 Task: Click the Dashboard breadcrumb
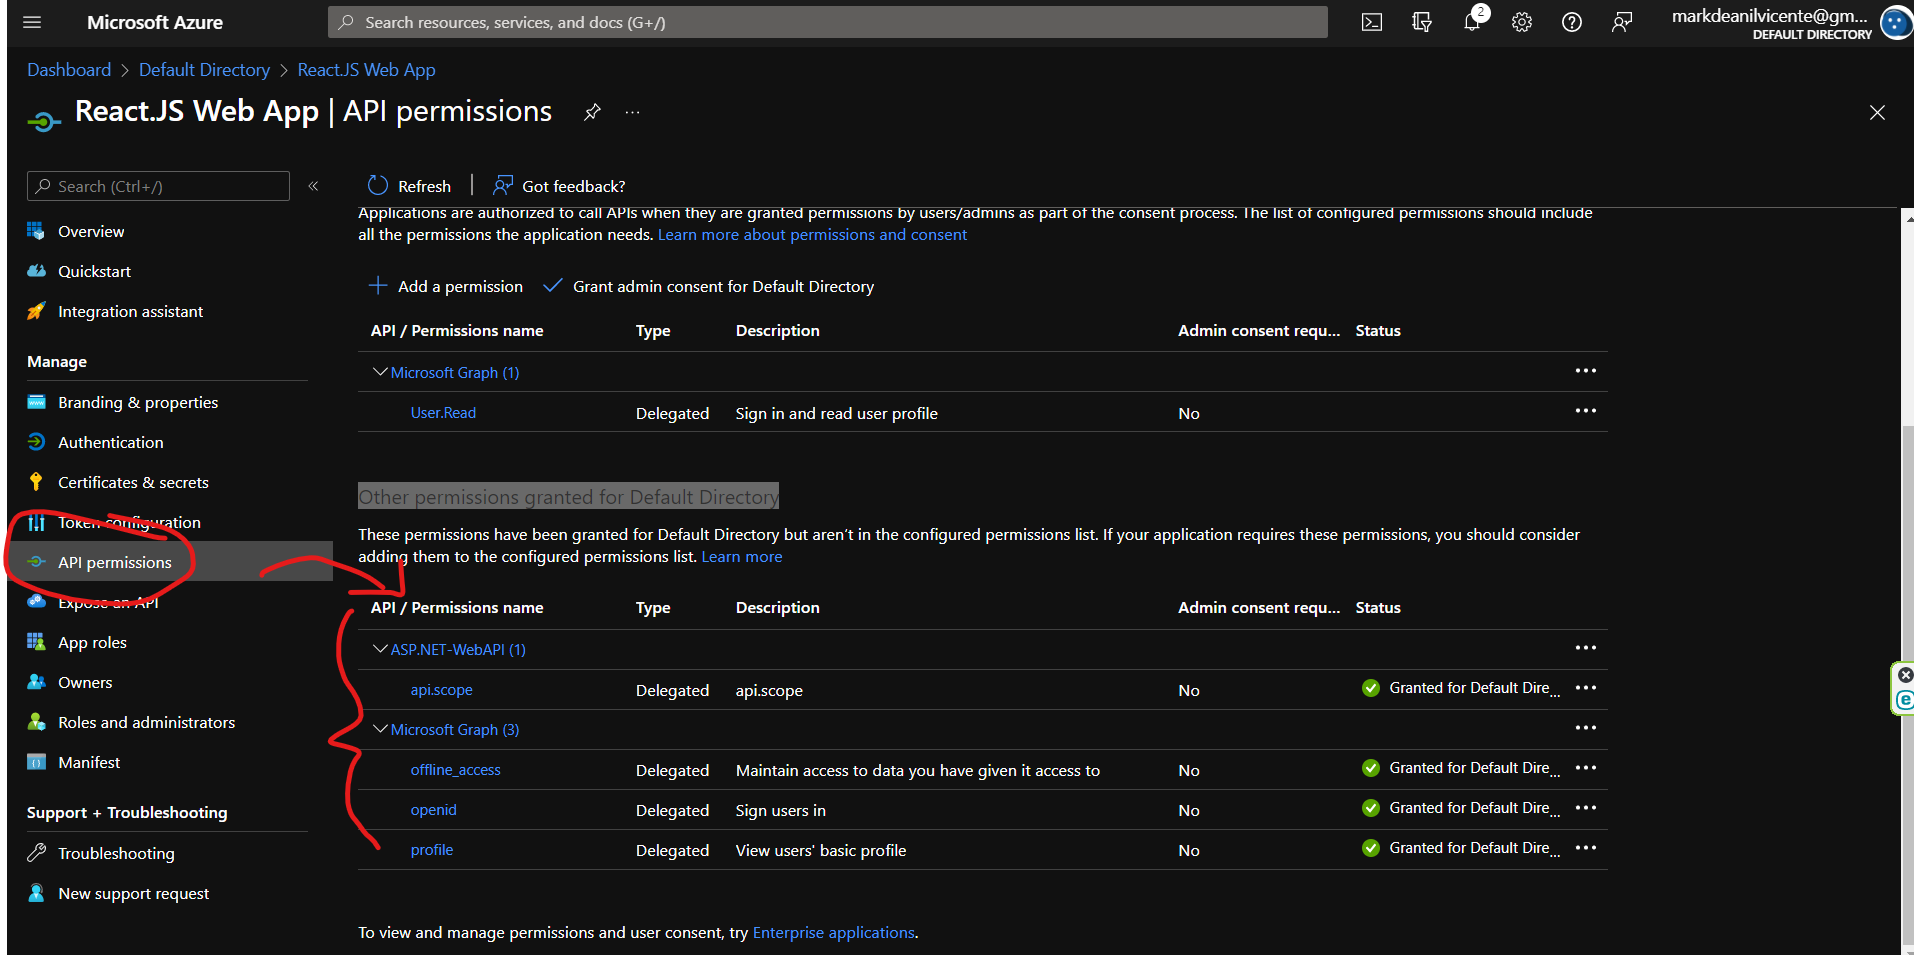(x=69, y=70)
